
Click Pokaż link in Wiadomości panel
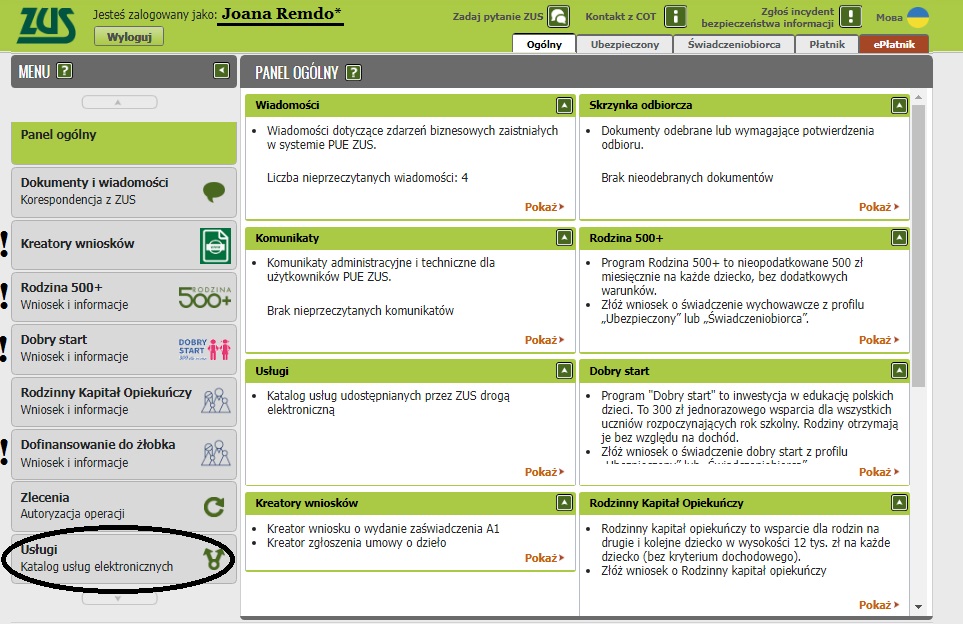(544, 207)
